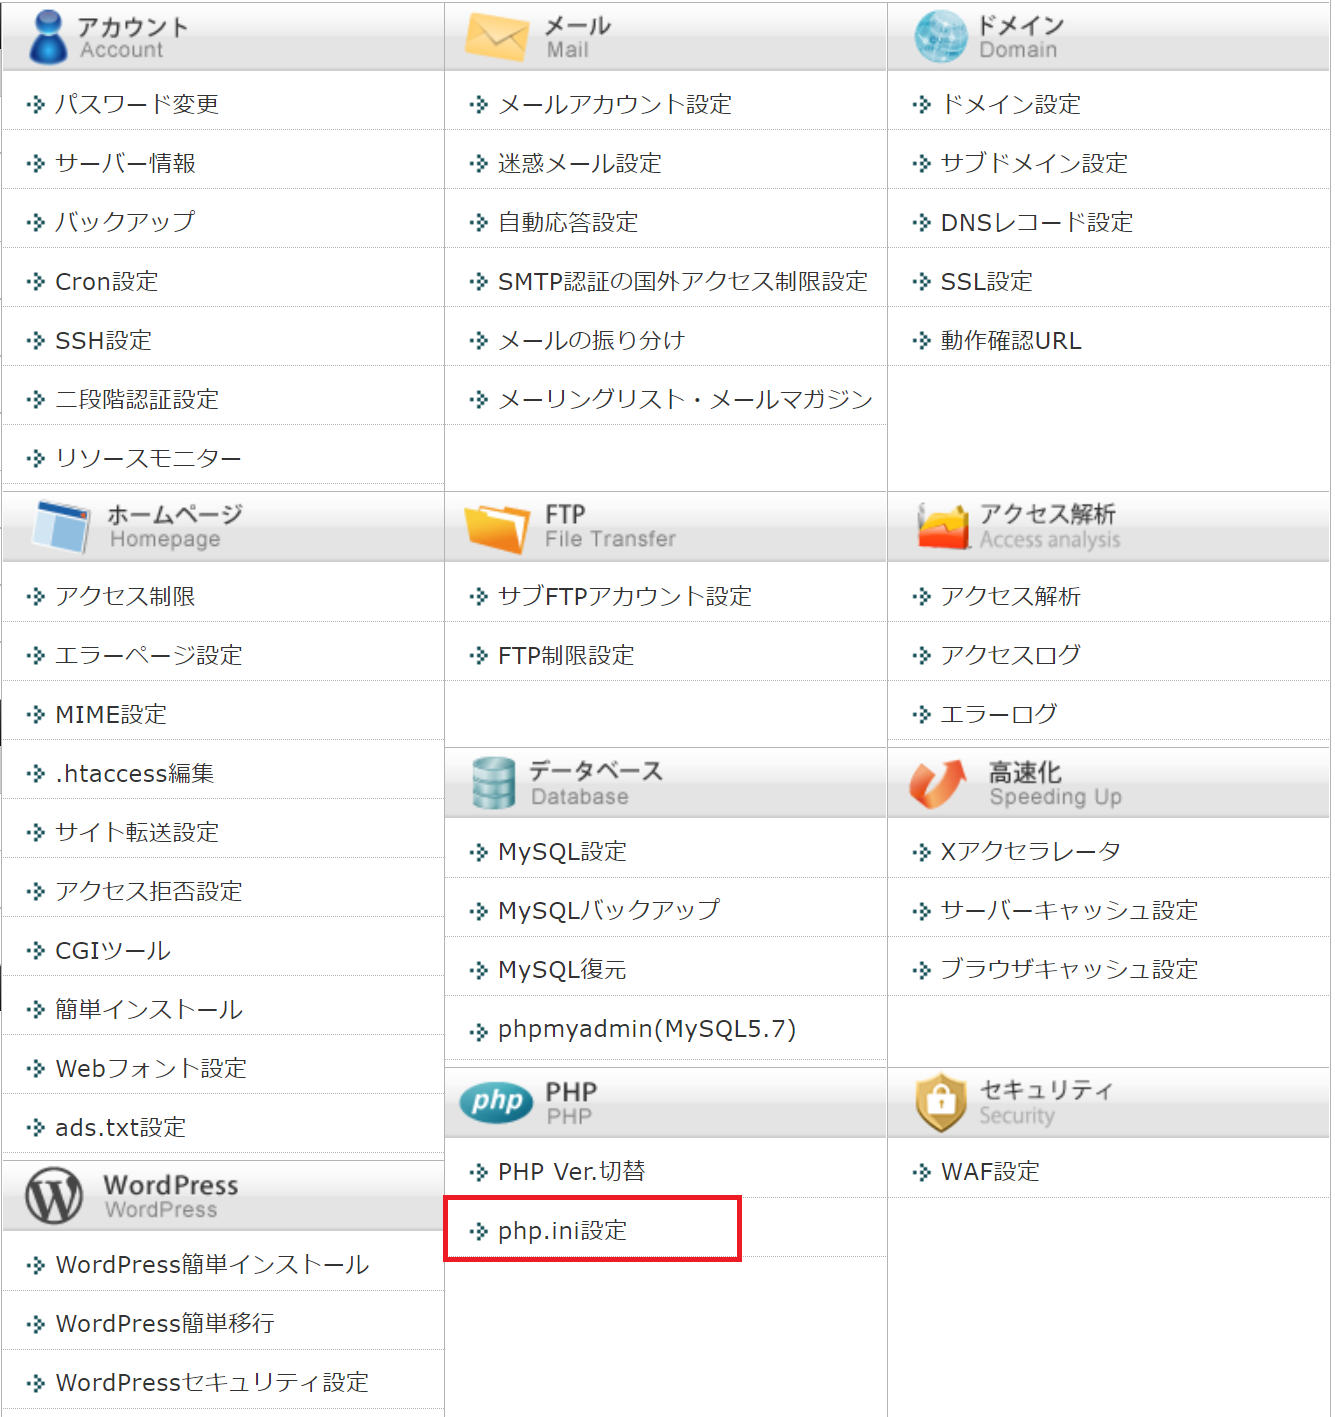
Task: Open WordPress簡単移行 link
Action: 165,1324
